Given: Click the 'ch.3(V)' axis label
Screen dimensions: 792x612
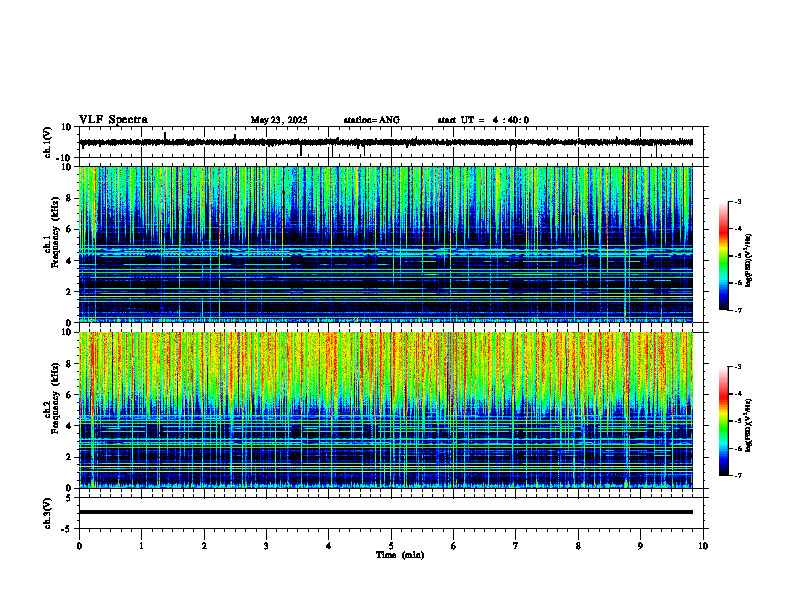Looking at the screenshot, I should click(x=48, y=514).
